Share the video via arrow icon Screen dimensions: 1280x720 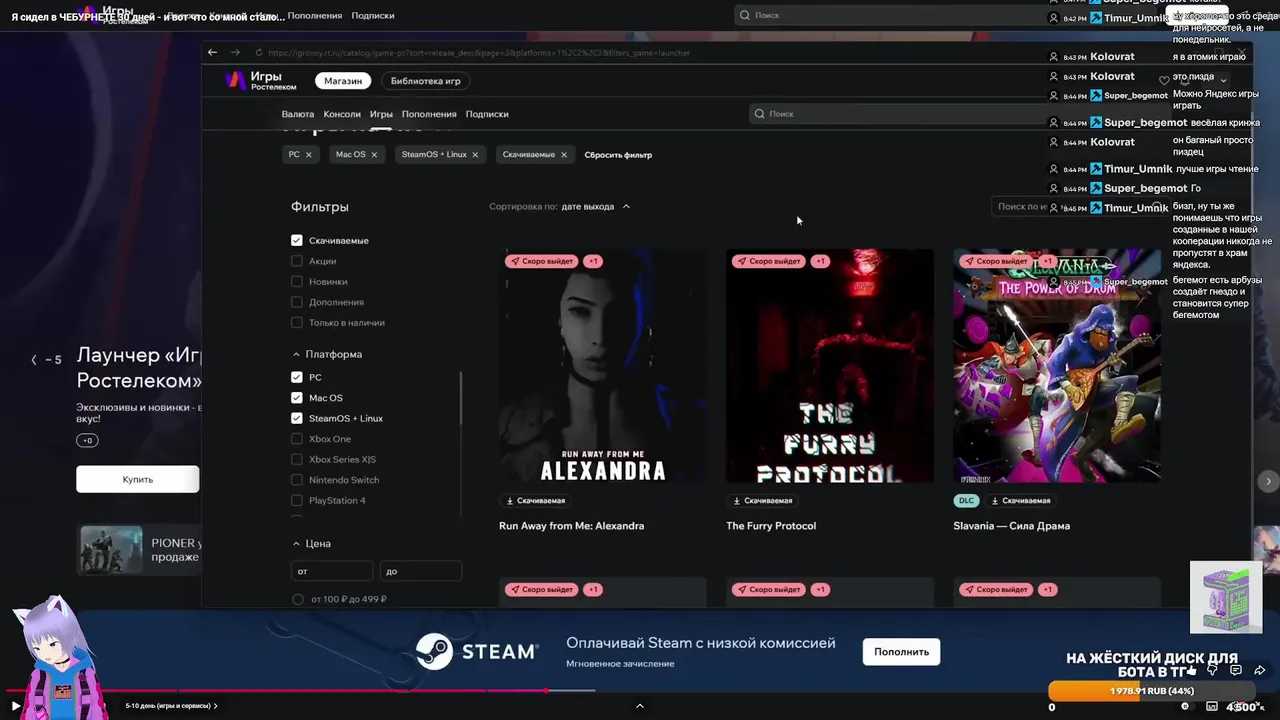(x=1260, y=670)
